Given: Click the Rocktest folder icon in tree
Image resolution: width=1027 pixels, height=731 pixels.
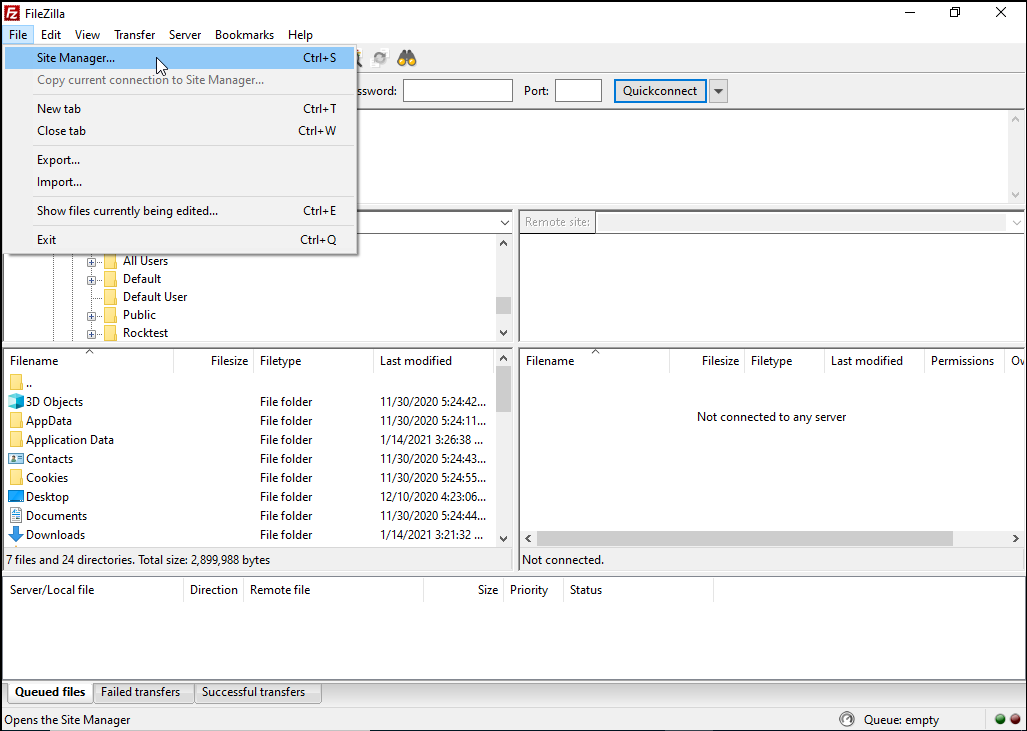Looking at the screenshot, I should pos(110,333).
